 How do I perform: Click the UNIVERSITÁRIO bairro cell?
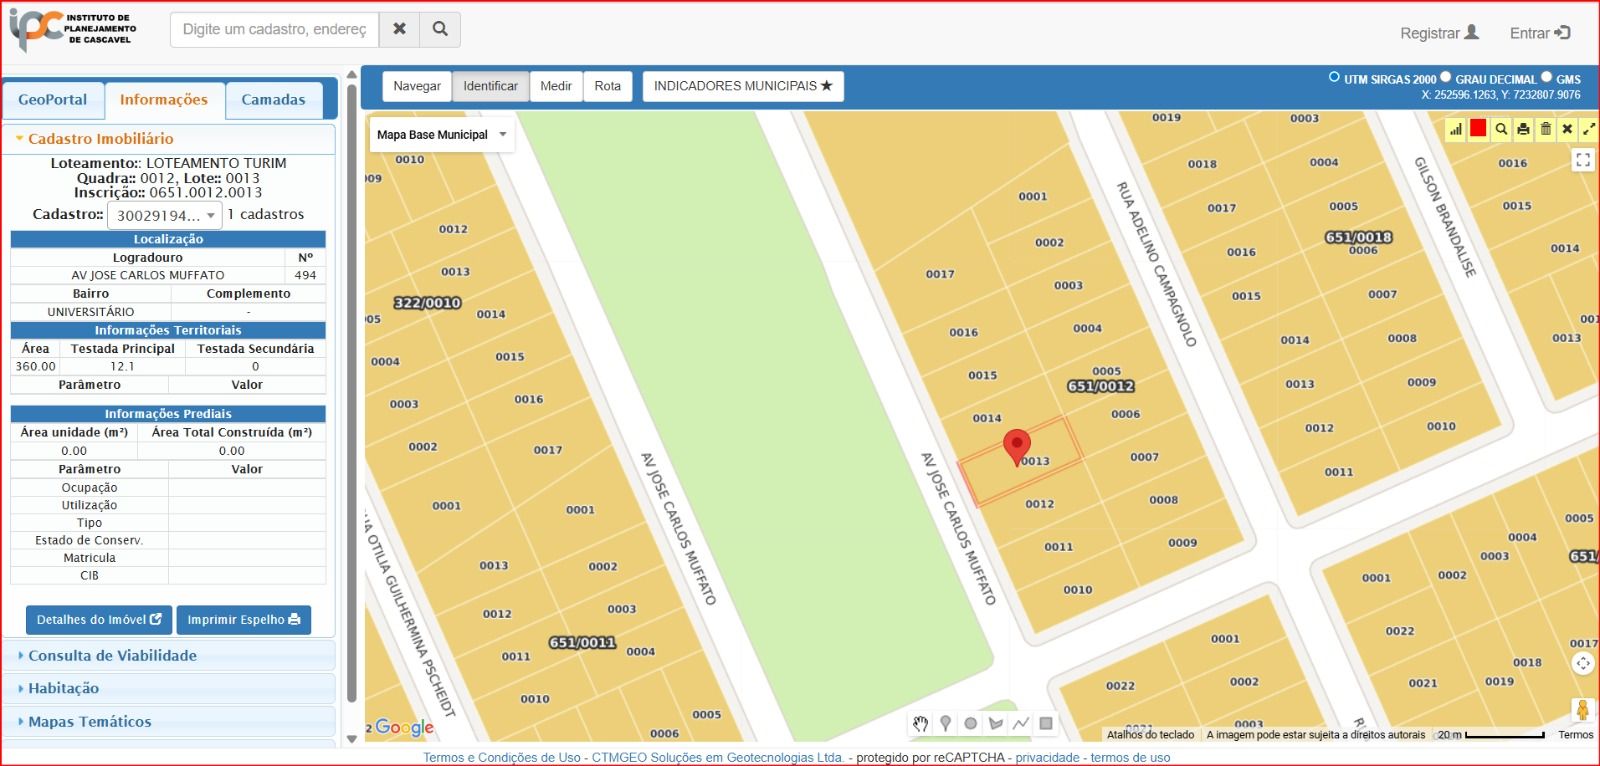91,312
